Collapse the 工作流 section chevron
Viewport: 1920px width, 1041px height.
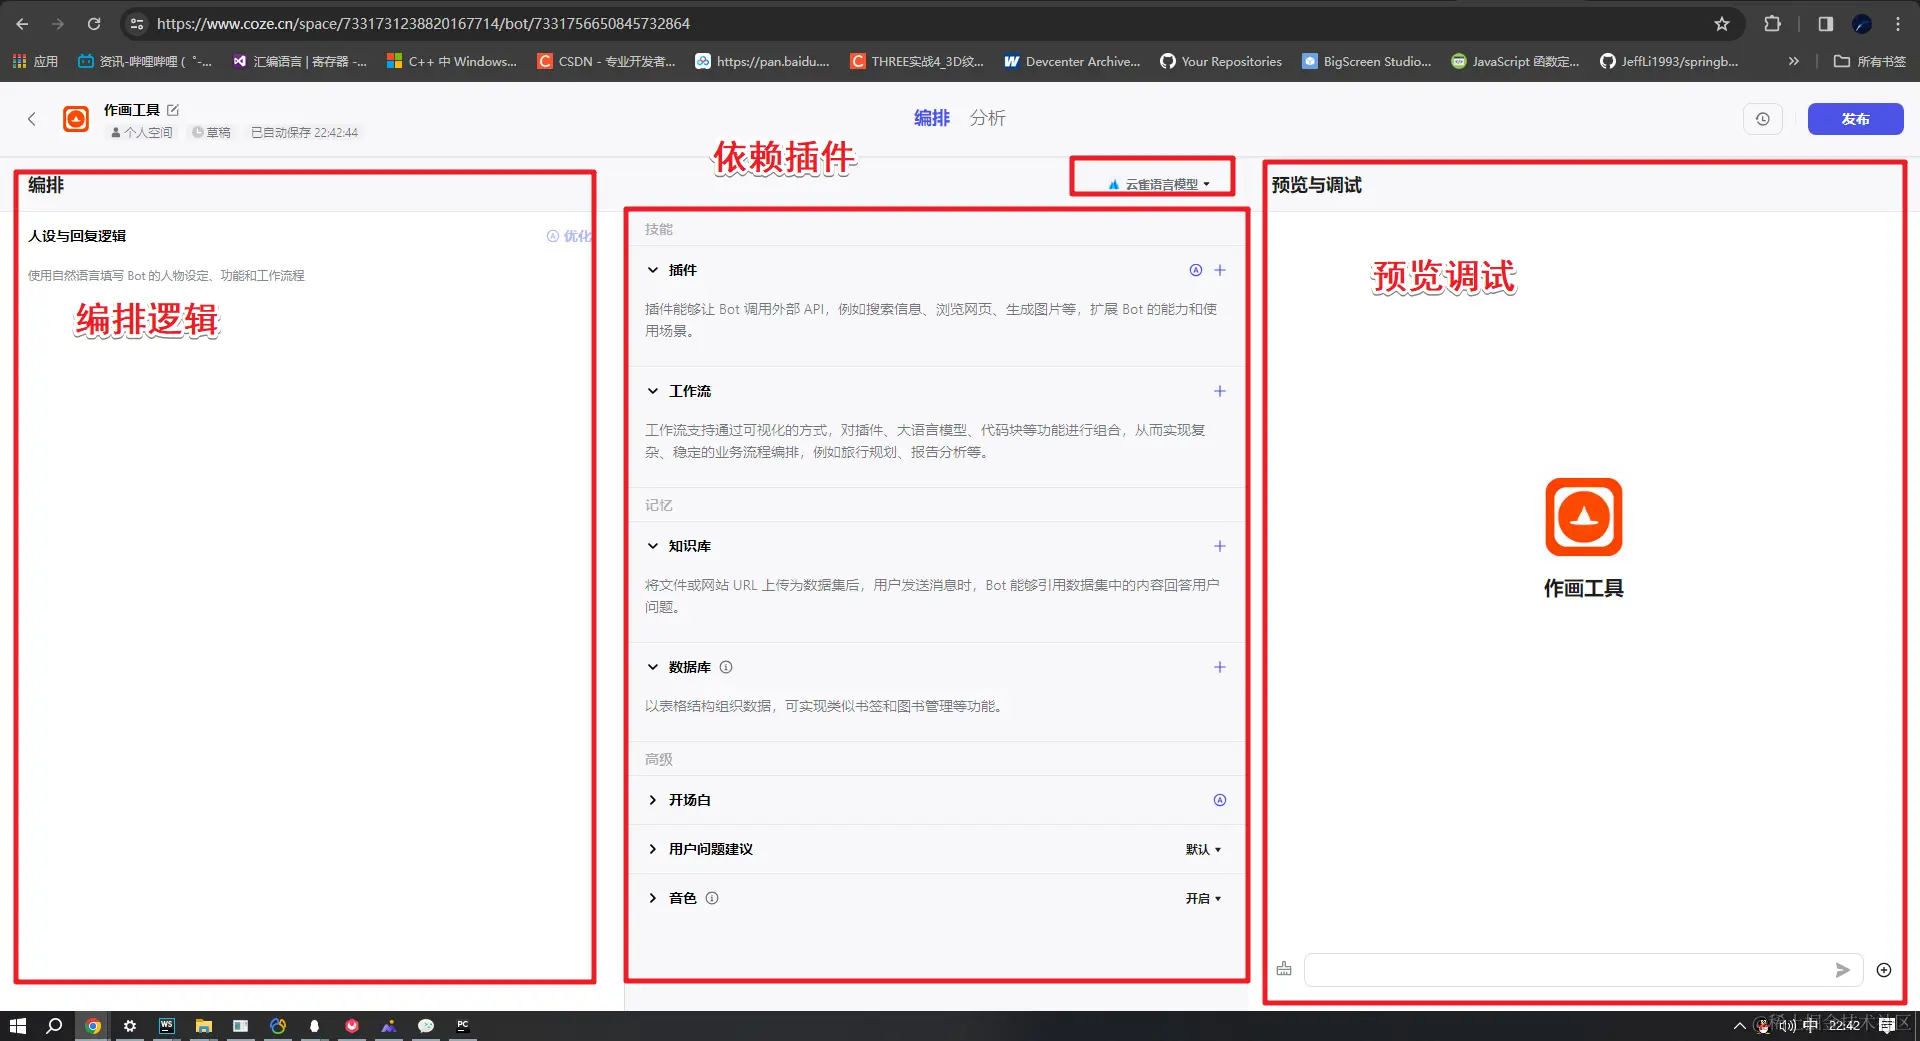[653, 391]
